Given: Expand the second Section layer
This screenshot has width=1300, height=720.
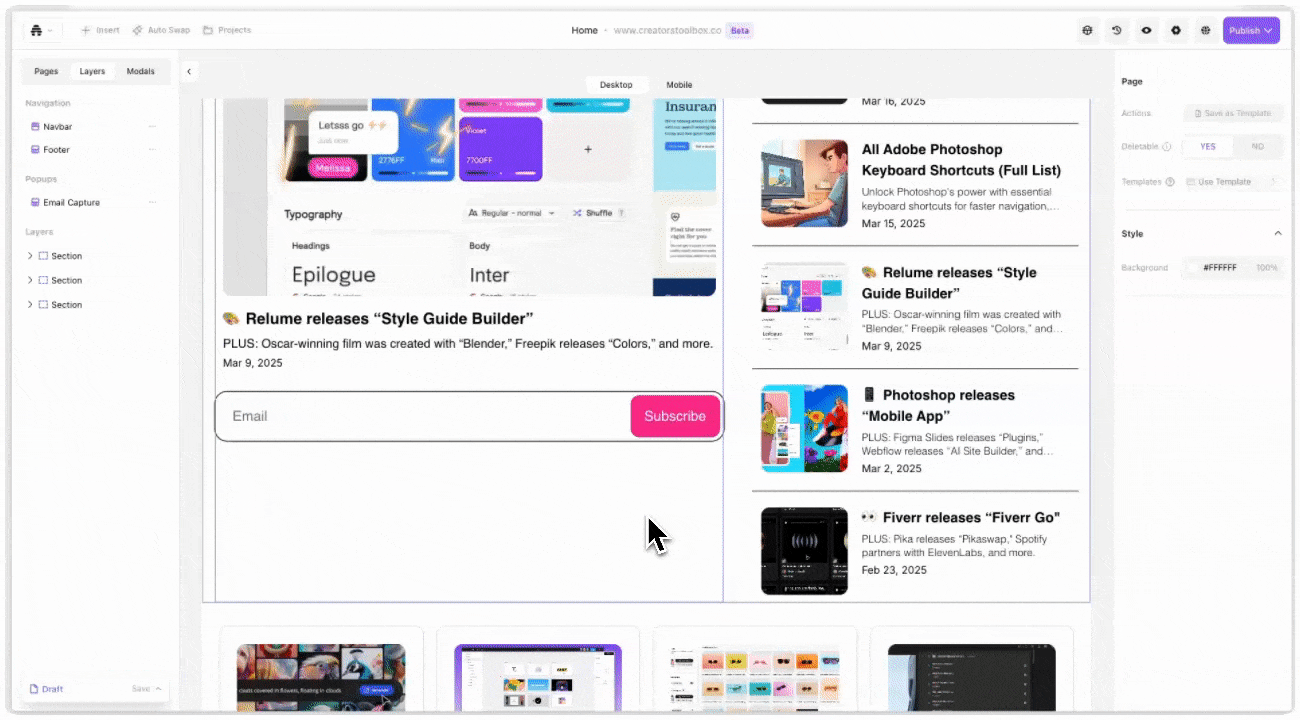Looking at the screenshot, I should [x=30, y=281].
